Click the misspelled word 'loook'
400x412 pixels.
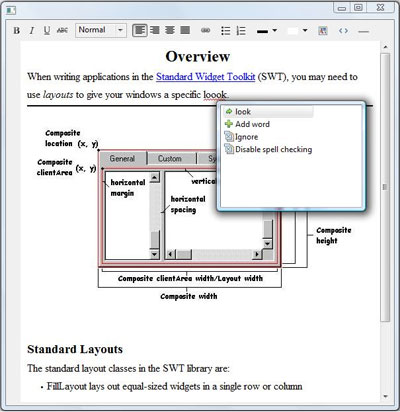pos(215,95)
